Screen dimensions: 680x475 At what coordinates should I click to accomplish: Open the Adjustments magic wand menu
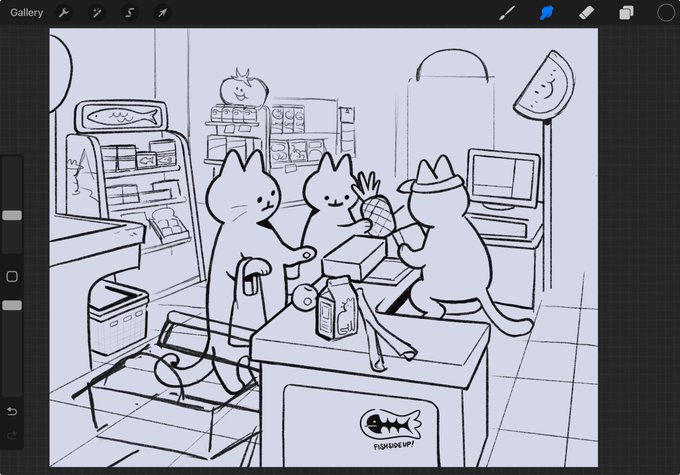(x=96, y=13)
